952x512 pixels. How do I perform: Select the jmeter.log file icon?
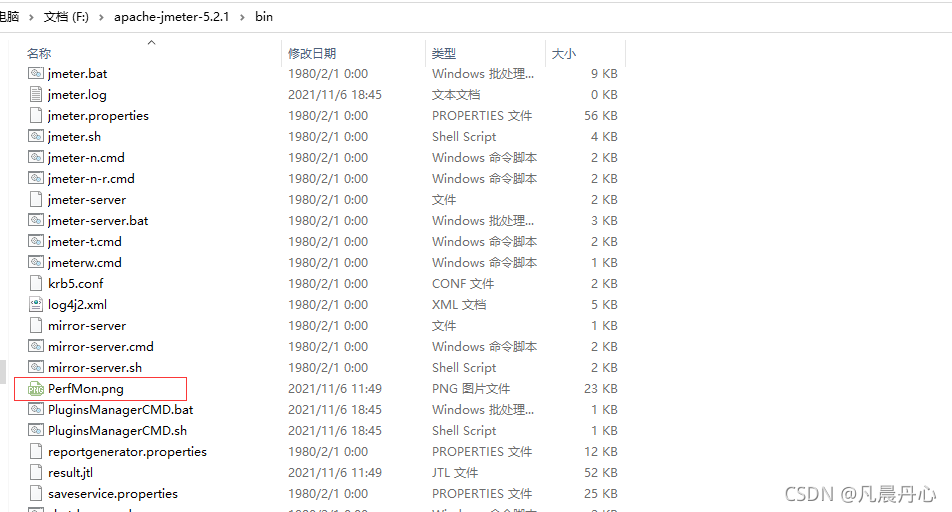pyautogui.click(x=36, y=94)
